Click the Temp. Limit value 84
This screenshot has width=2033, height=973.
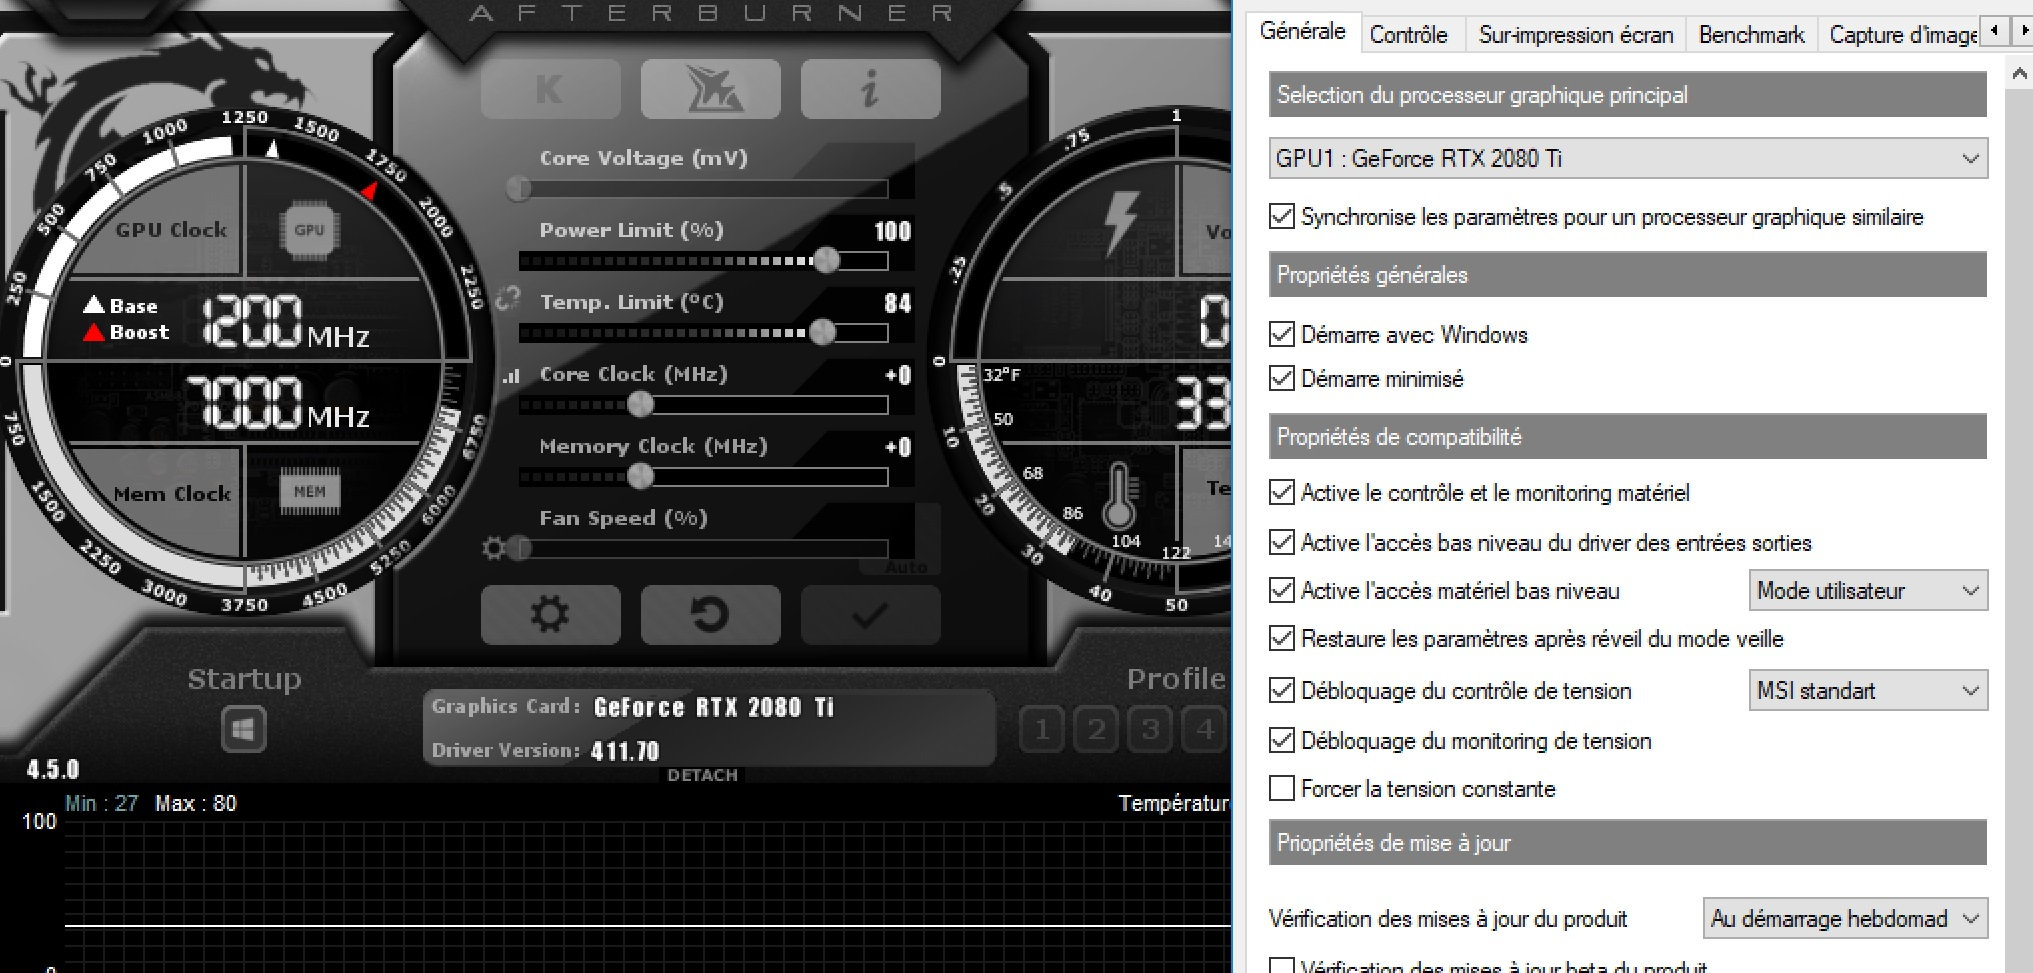(x=897, y=303)
